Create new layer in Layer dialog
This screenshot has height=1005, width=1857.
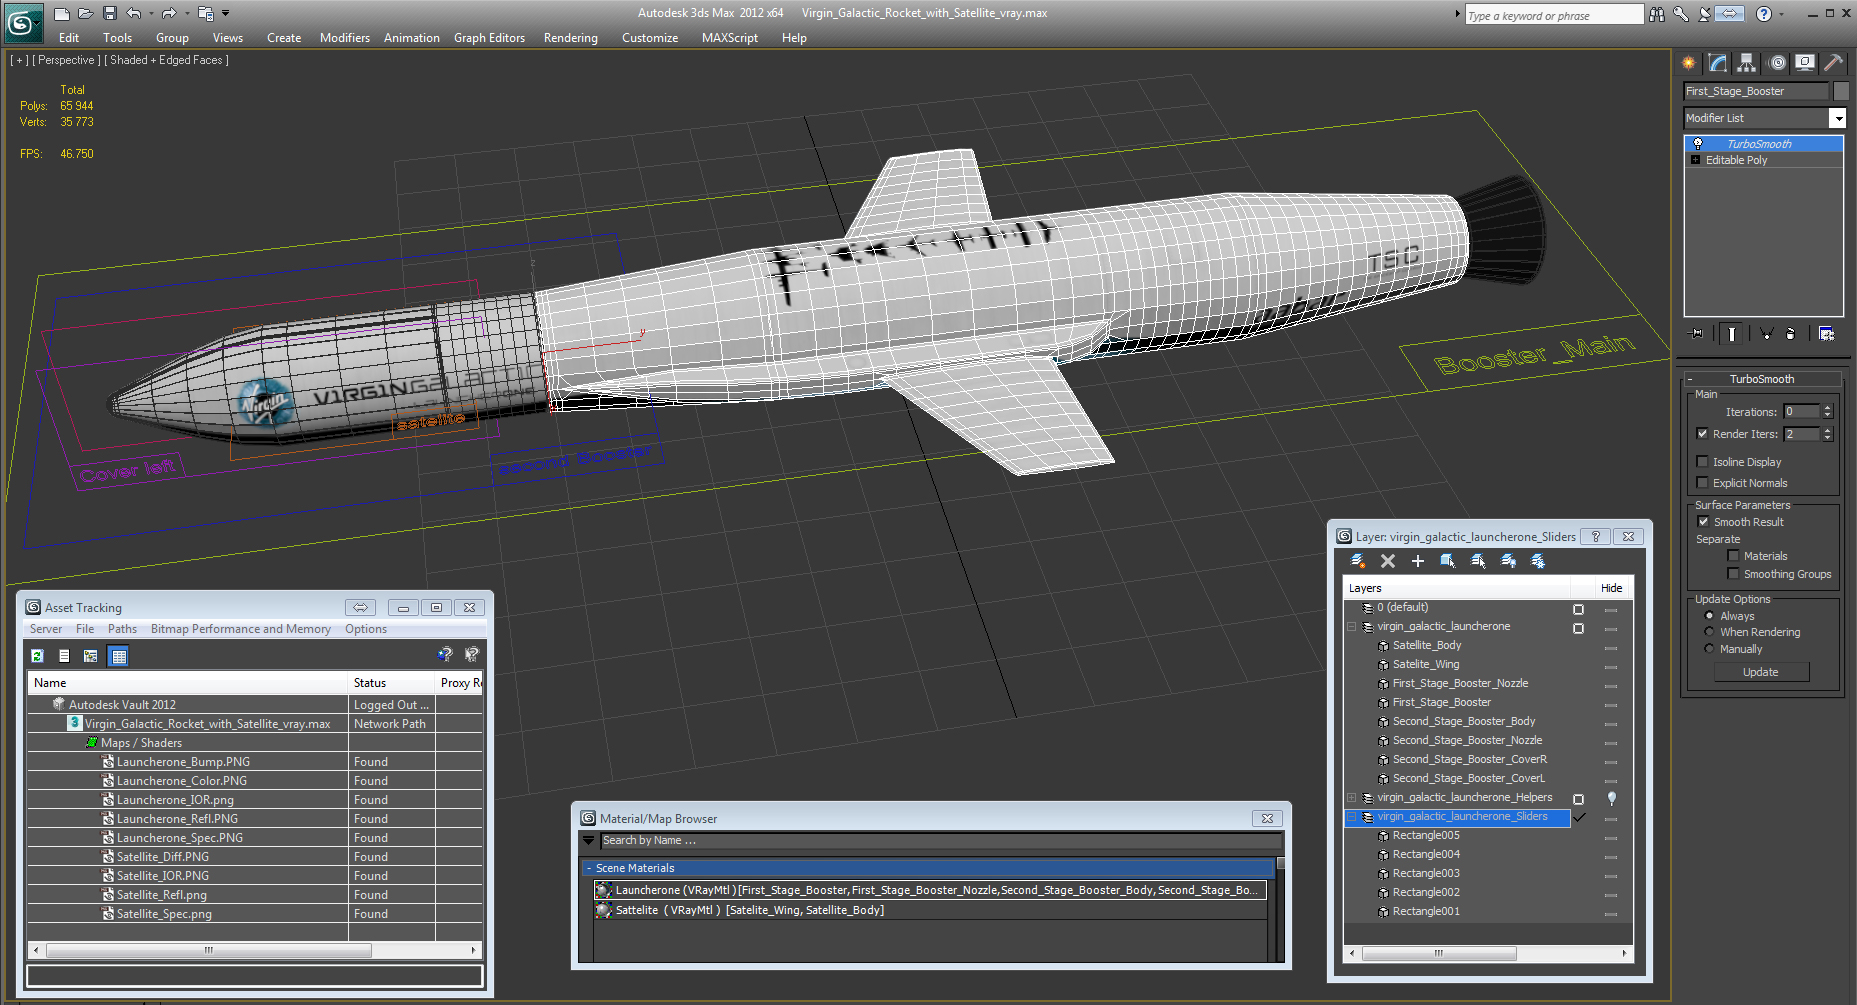[x=1358, y=561]
